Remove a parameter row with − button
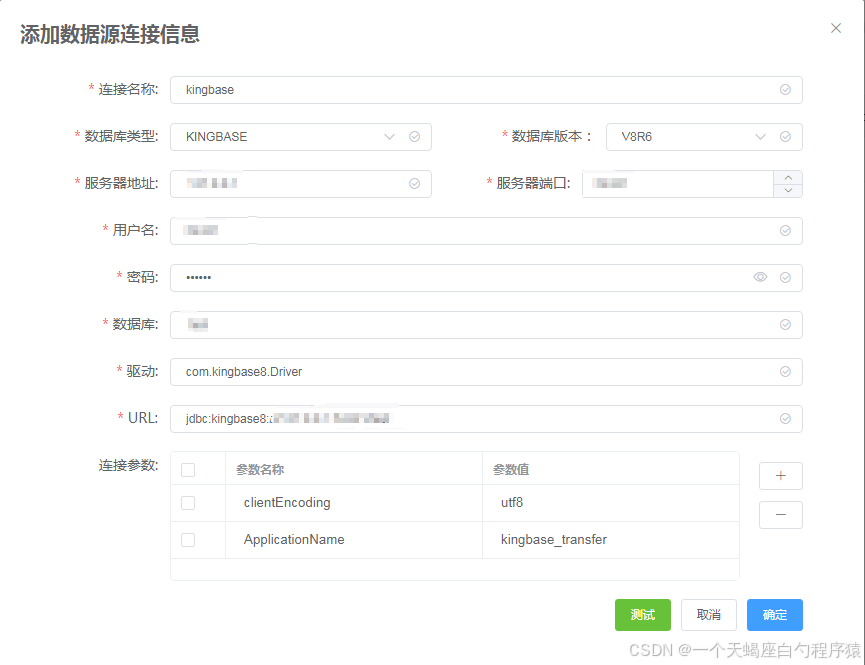 point(780,514)
